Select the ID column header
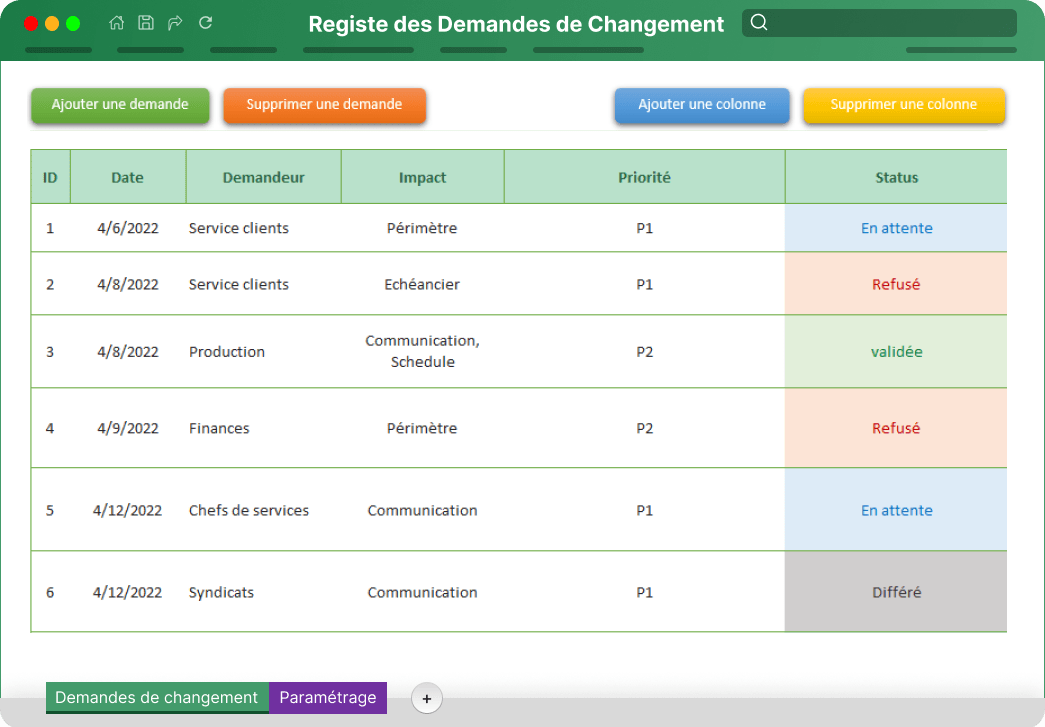The image size is (1045, 727). point(50,177)
